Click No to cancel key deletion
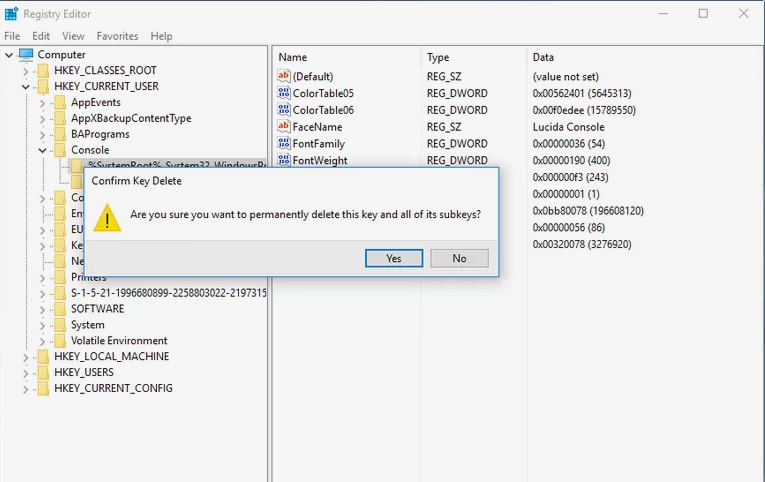Screen dimensions: 765x482 pos(459,258)
